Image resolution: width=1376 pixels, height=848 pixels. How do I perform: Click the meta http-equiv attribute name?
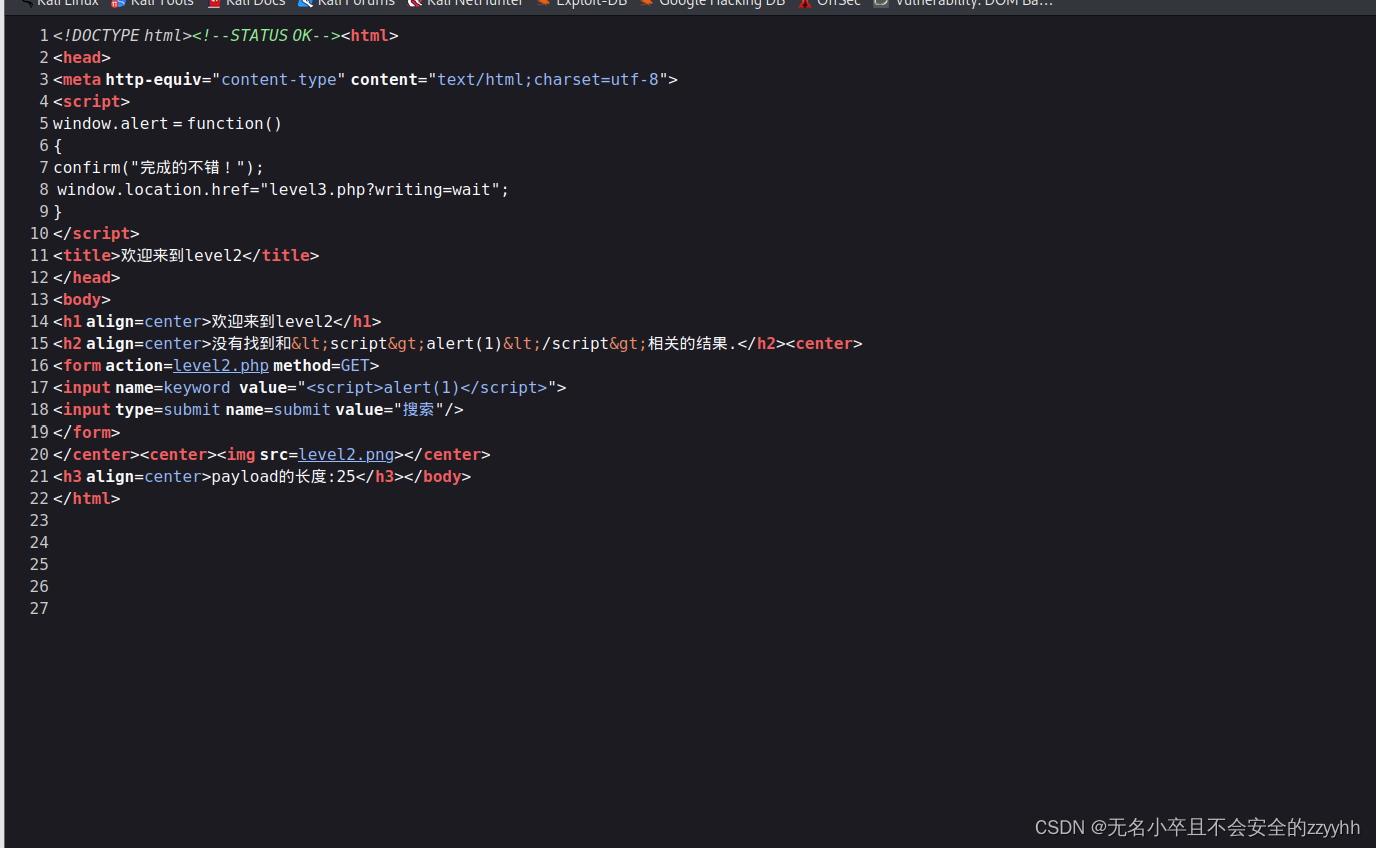coord(152,80)
